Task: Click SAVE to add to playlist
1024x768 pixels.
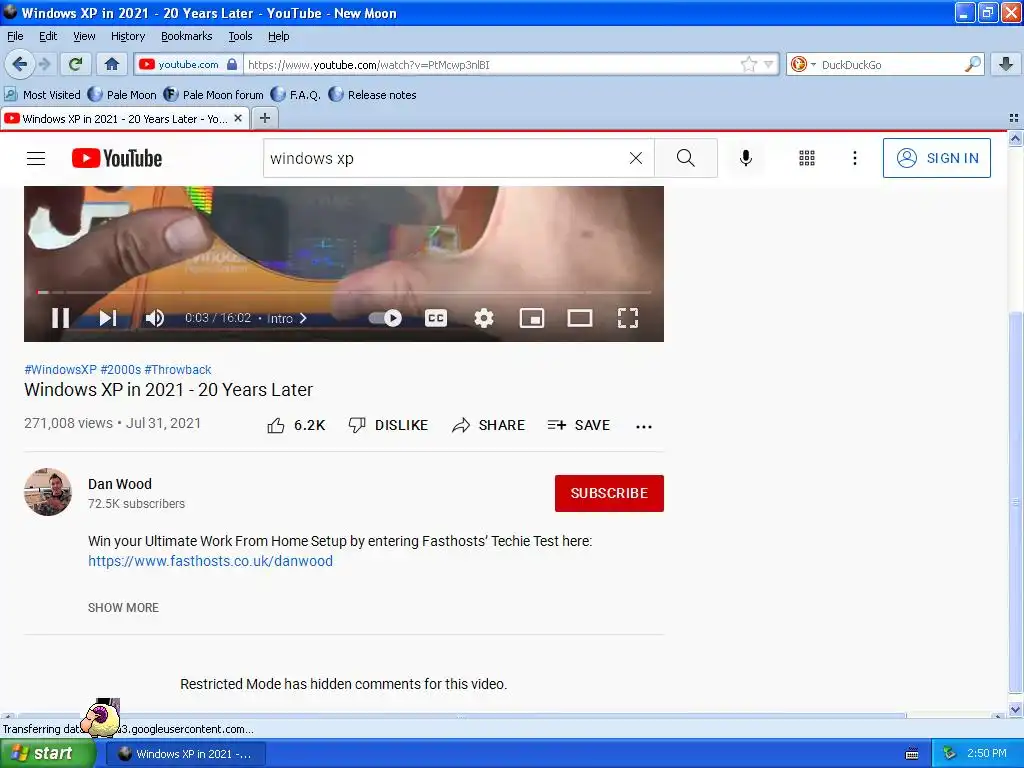Action: click(579, 425)
